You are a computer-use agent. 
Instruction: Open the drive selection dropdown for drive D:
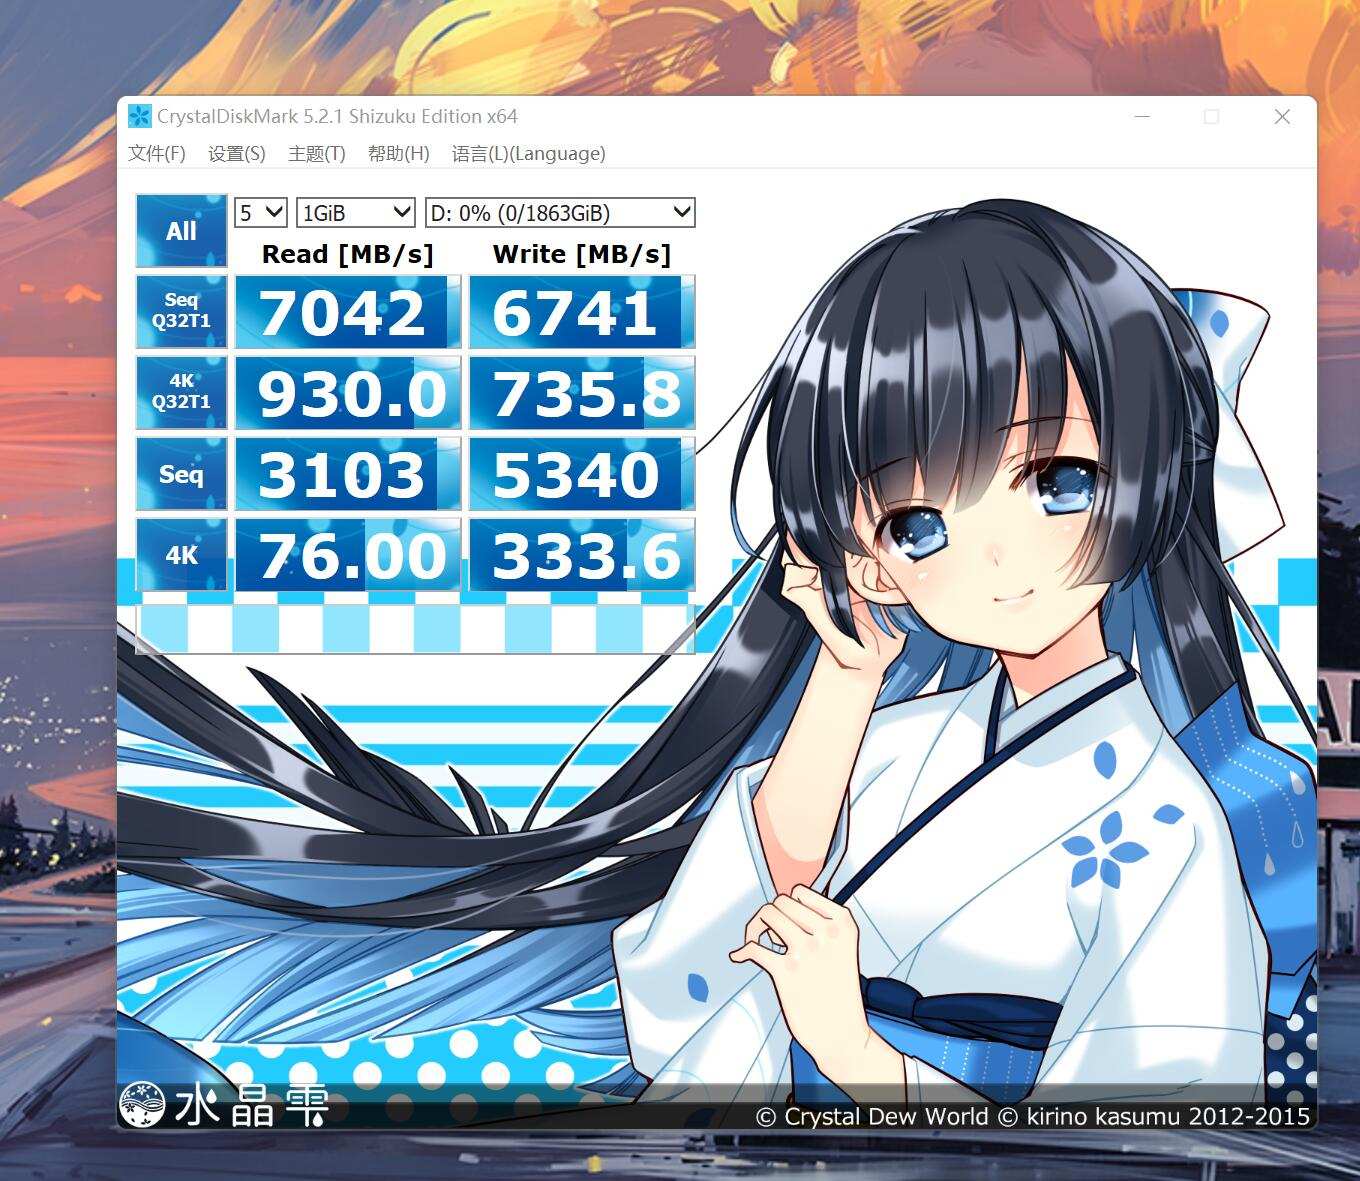[x=558, y=212]
